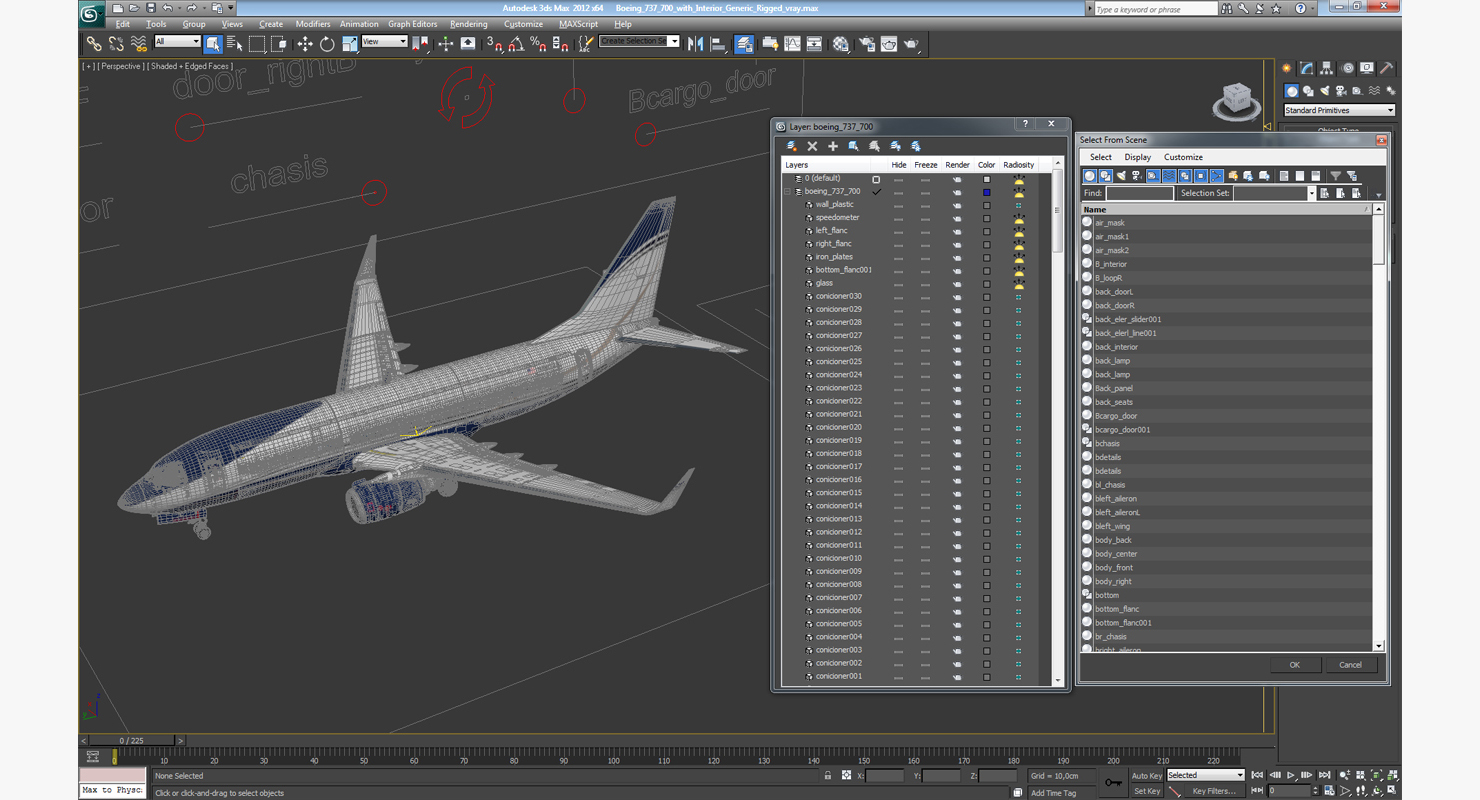Click the Mirror tool icon

coord(696,43)
